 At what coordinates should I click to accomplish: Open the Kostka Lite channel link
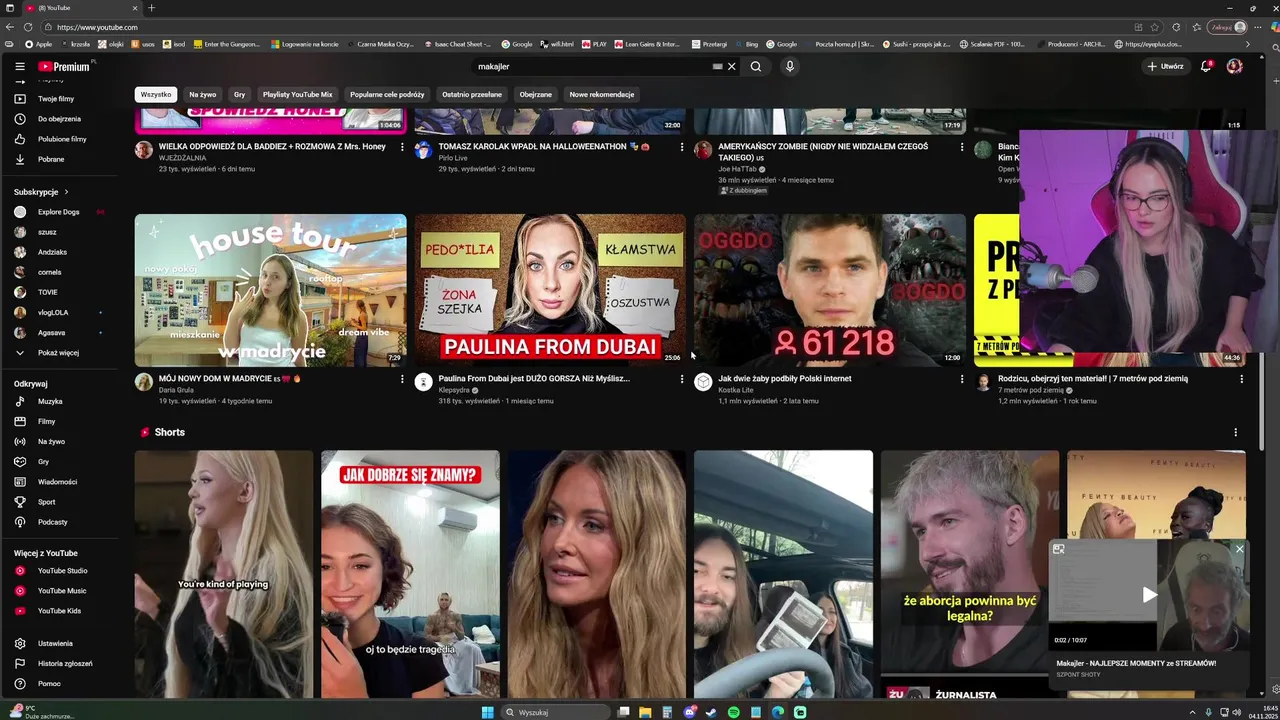[735, 390]
